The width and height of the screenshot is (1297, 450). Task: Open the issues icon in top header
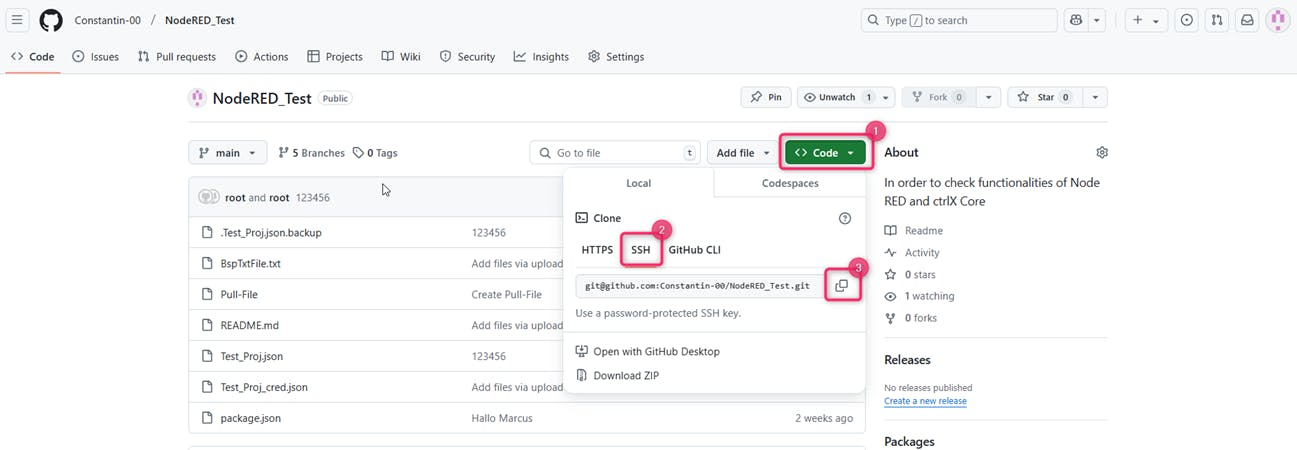pos(1186,20)
